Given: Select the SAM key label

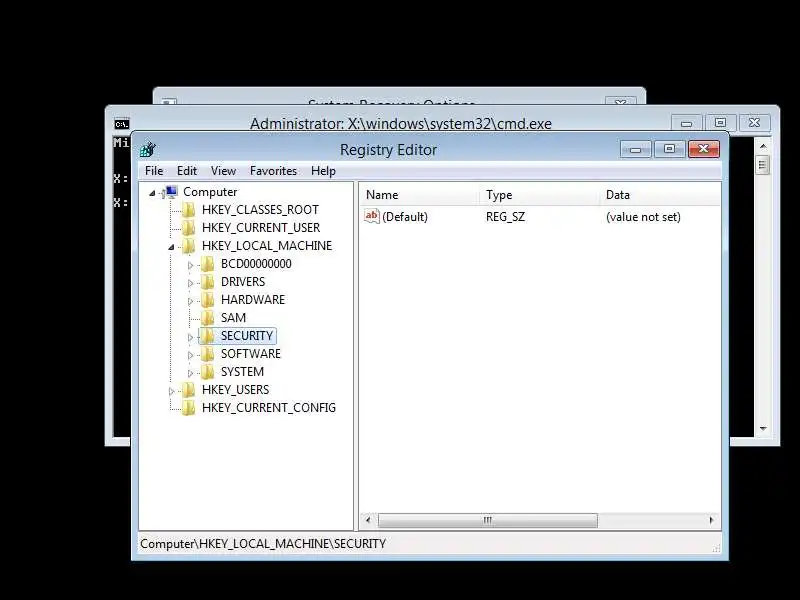Looking at the screenshot, I should (233, 318).
